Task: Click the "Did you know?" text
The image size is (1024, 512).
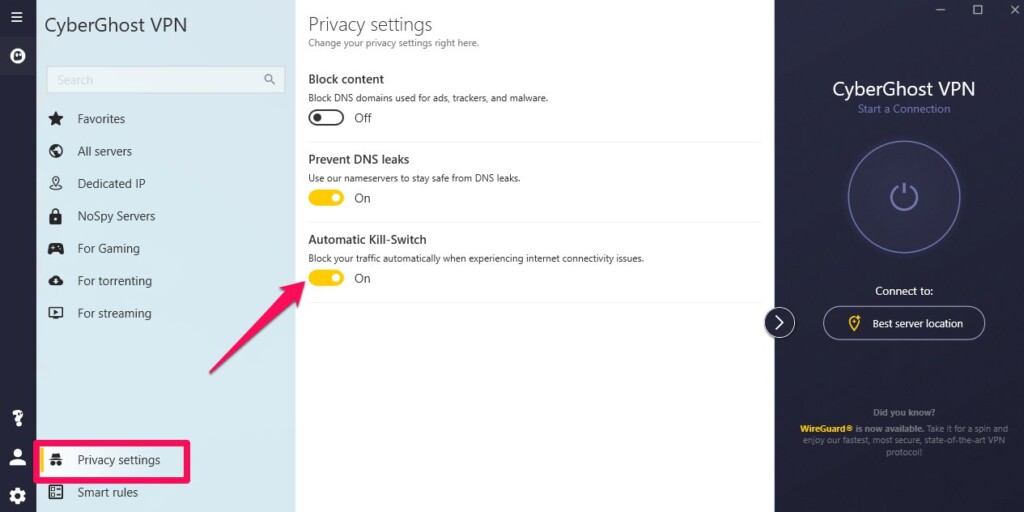Action: (x=904, y=413)
